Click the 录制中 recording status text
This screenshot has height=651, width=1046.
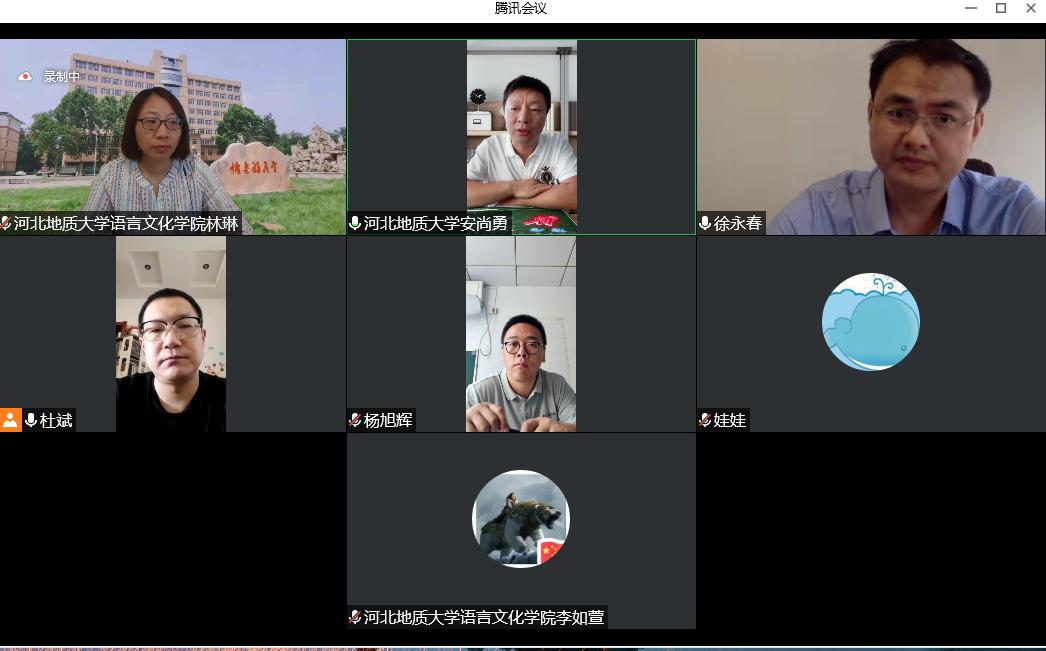click(x=61, y=76)
